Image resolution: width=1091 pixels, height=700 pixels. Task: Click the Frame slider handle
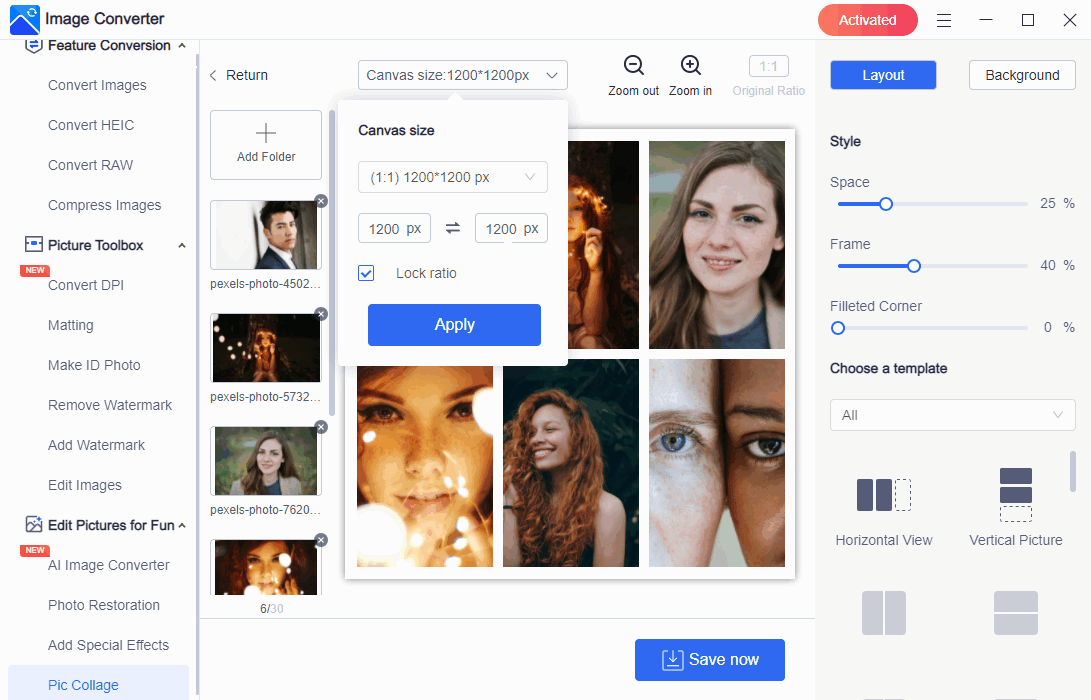click(913, 266)
